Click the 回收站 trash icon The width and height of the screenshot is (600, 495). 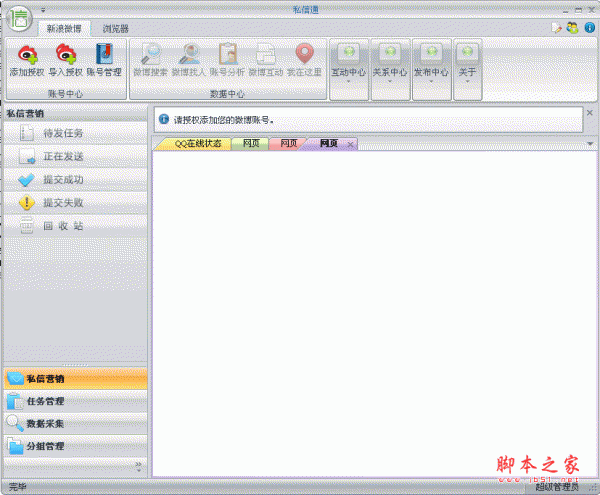point(26,226)
